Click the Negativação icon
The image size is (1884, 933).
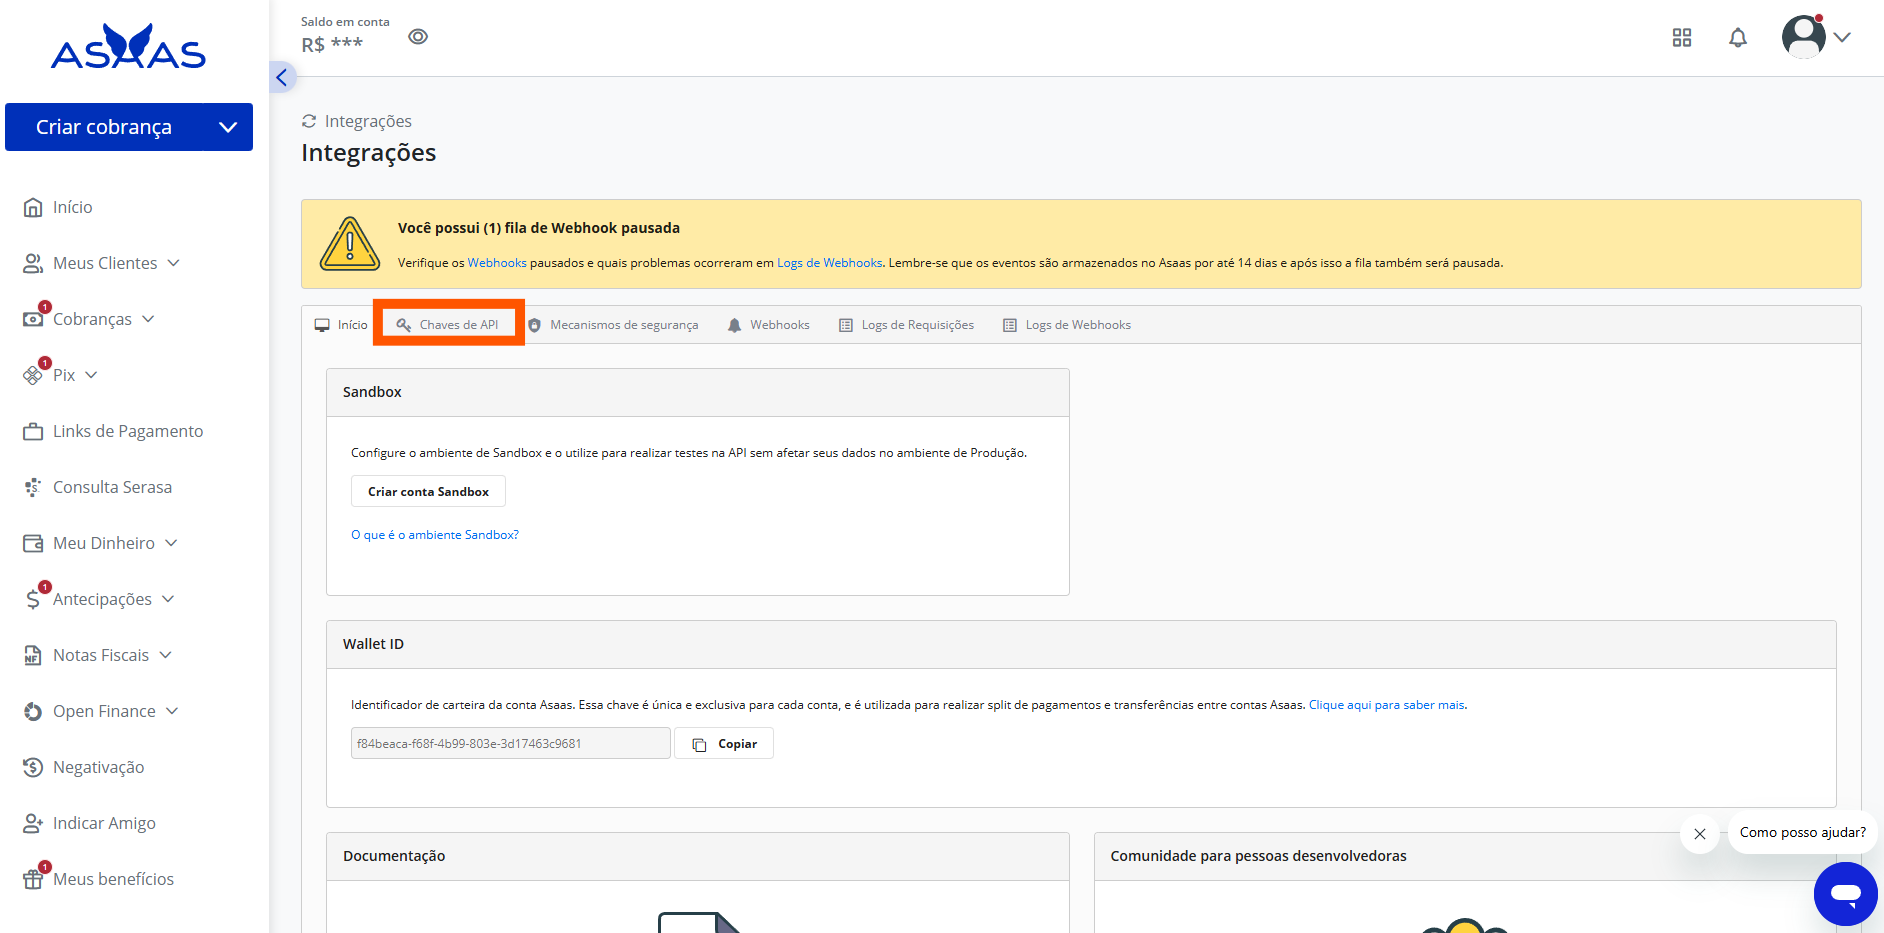tap(33, 767)
